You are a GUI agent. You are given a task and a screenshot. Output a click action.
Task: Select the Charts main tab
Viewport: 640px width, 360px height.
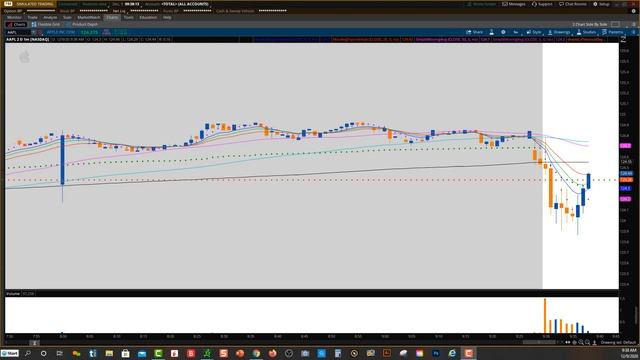pyautogui.click(x=112, y=18)
